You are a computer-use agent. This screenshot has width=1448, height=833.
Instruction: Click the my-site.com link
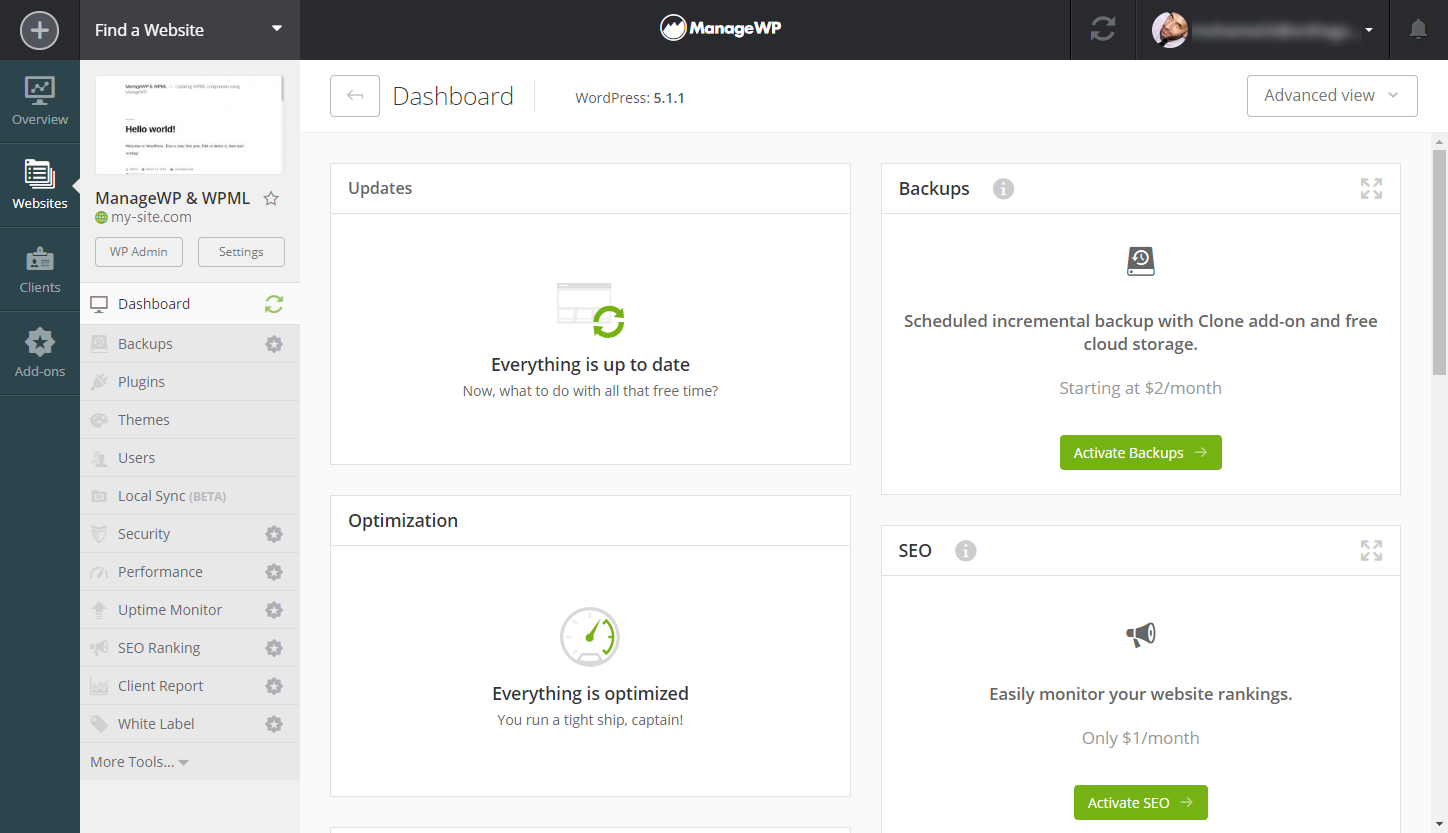[151, 217]
